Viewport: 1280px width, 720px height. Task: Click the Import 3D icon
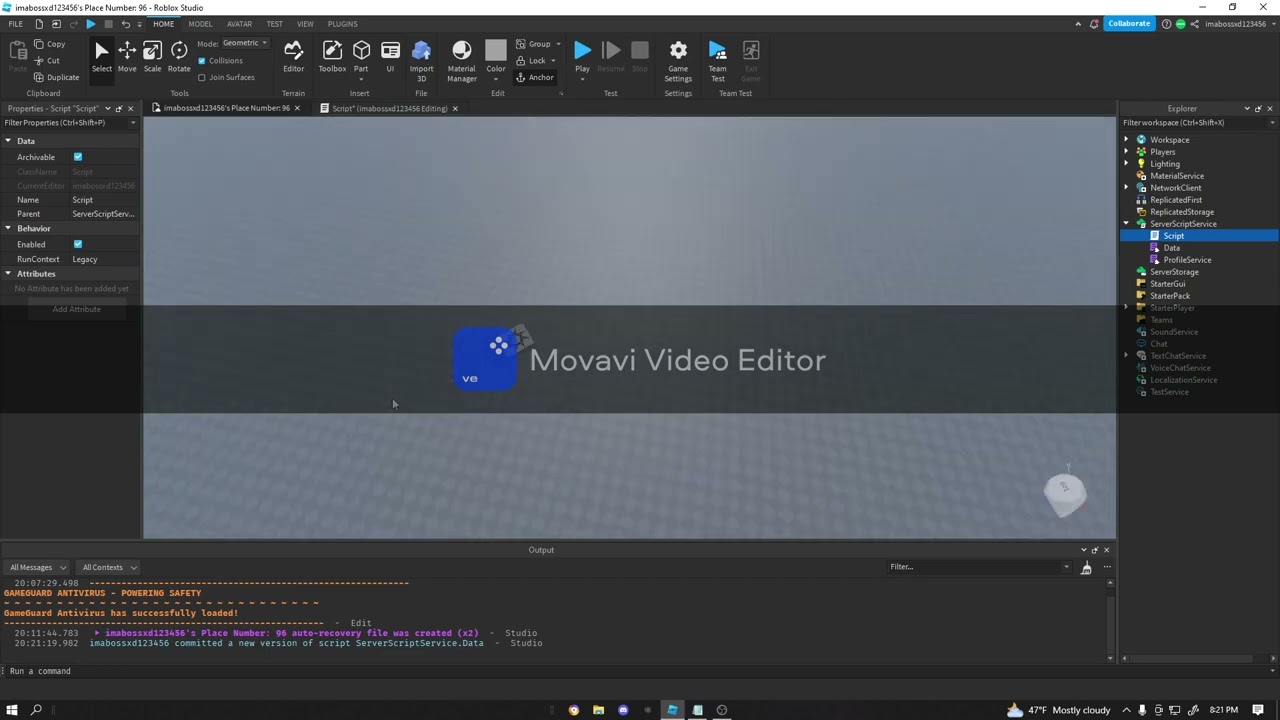[421, 56]
